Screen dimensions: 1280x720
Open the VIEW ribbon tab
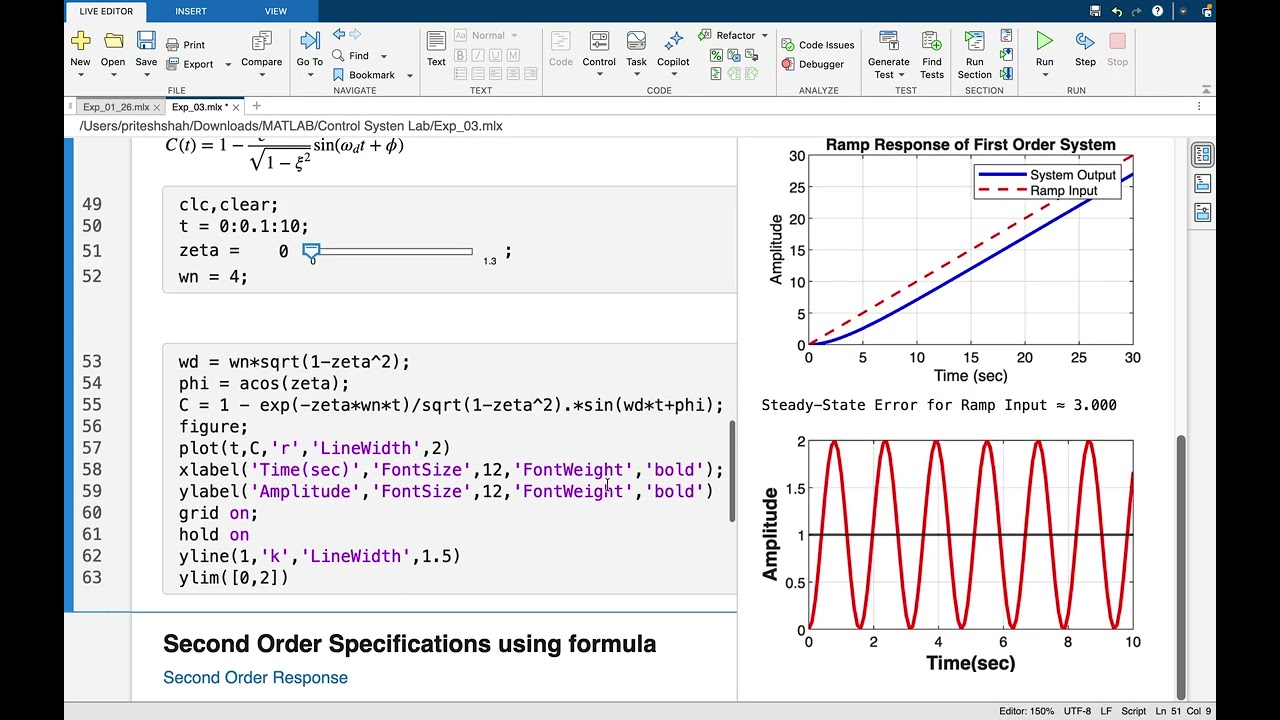point(276,11)
